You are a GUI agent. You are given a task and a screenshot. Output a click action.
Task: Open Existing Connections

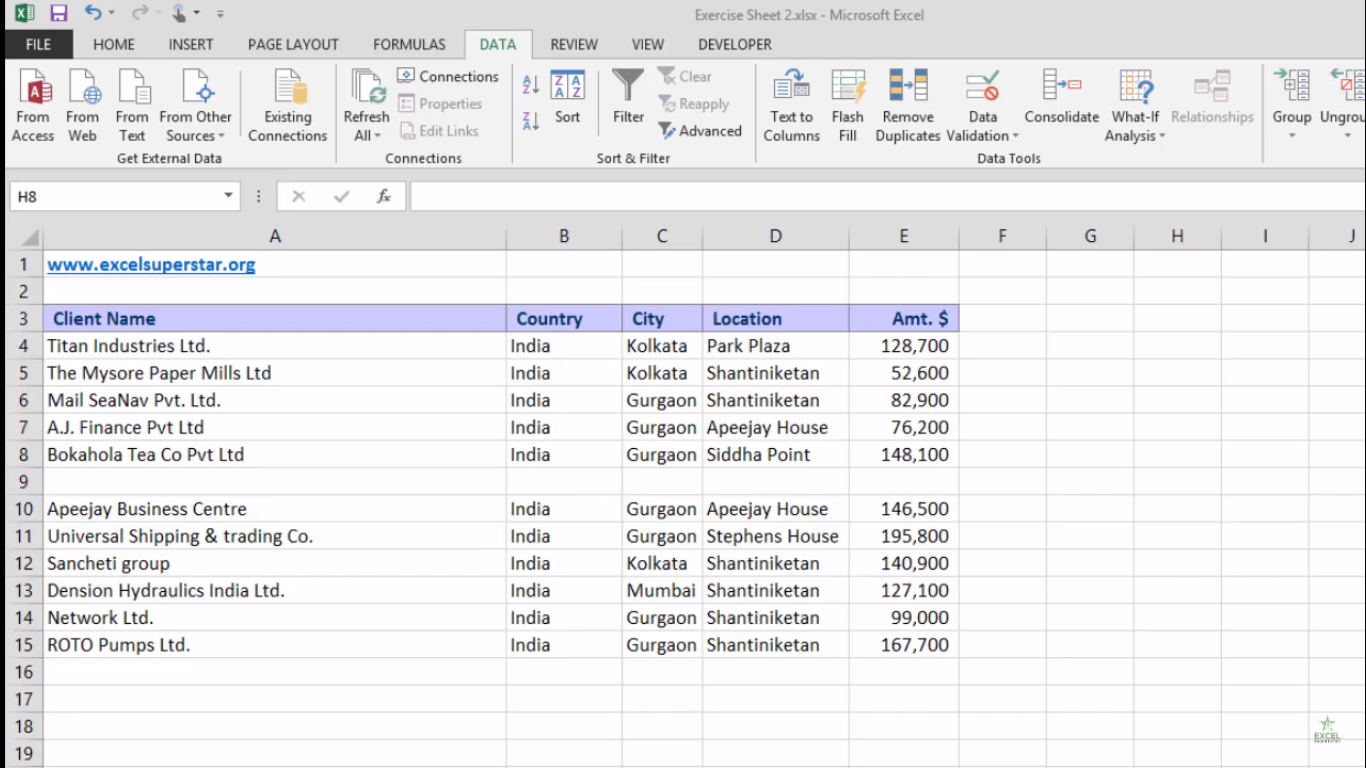point(288,106)
